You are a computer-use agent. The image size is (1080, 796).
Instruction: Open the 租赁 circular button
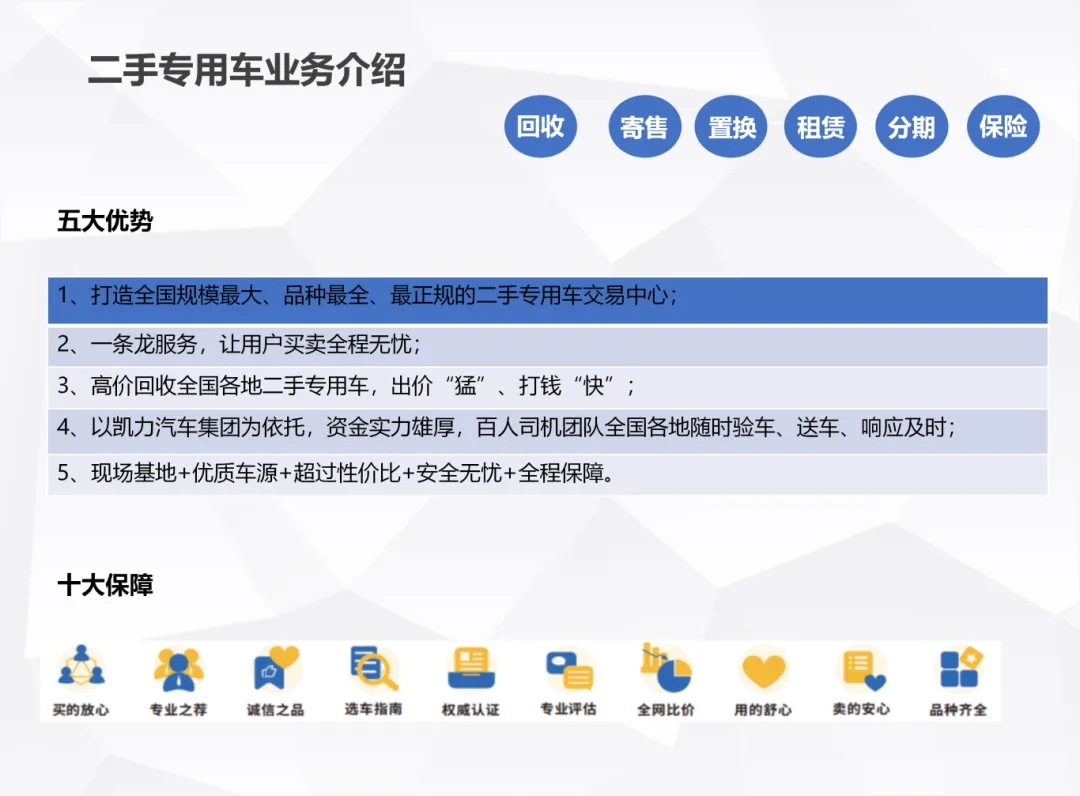point(821,127)
